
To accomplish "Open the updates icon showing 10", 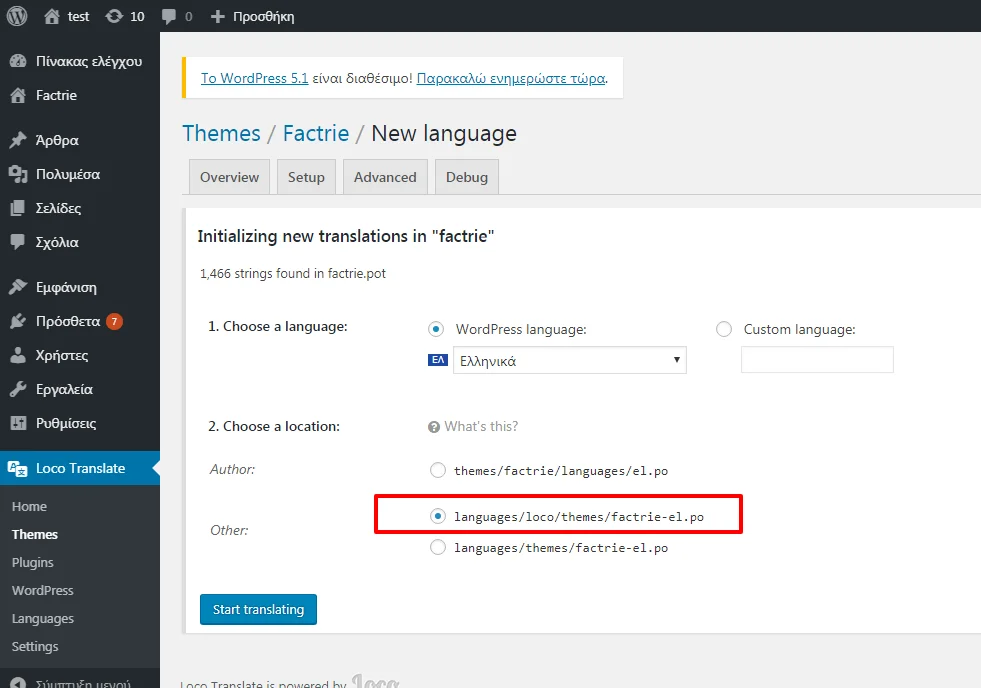I will [x=114, y=16].
